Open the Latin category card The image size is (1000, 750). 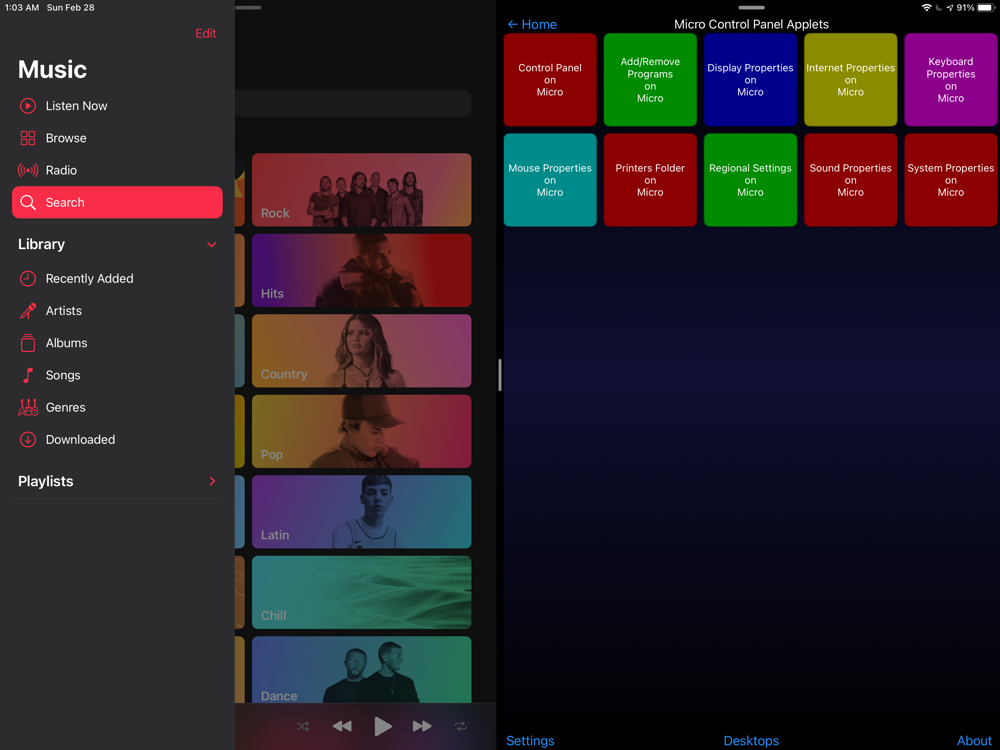[362, 511]
